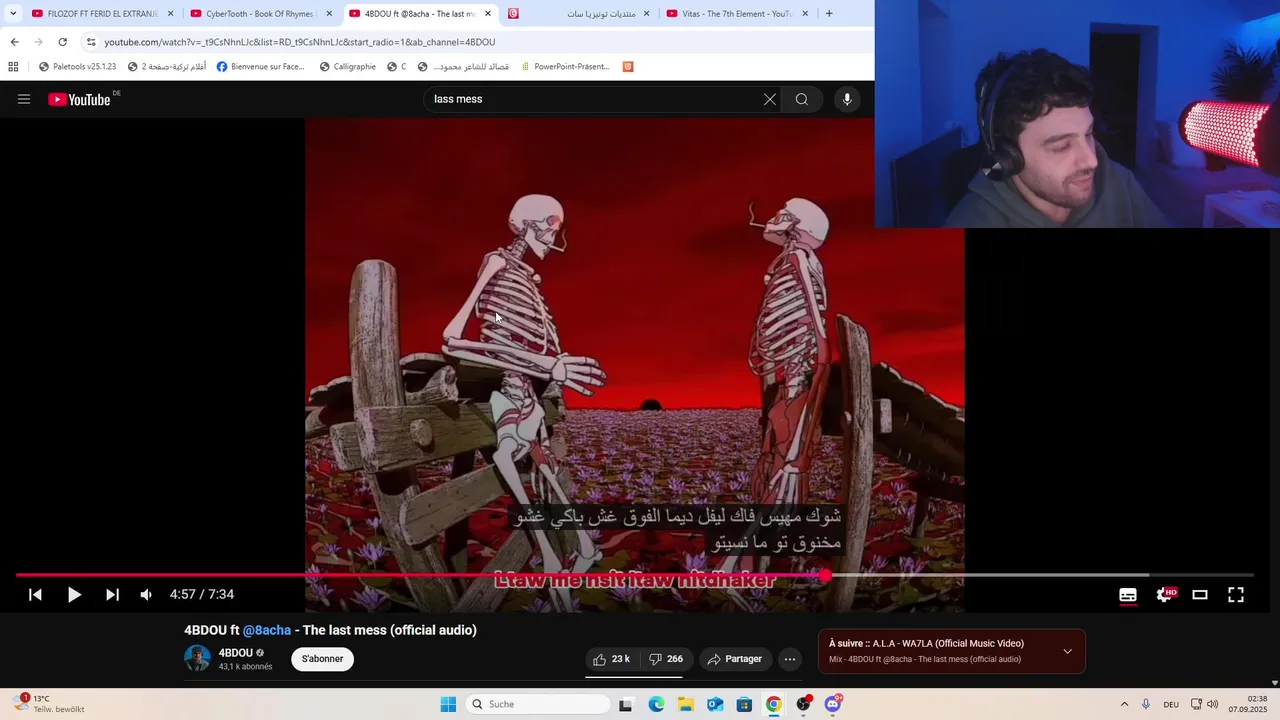Open File Explorer from taskbar
The width and height of the screenshot is (1280, 720).
(686, 704)
